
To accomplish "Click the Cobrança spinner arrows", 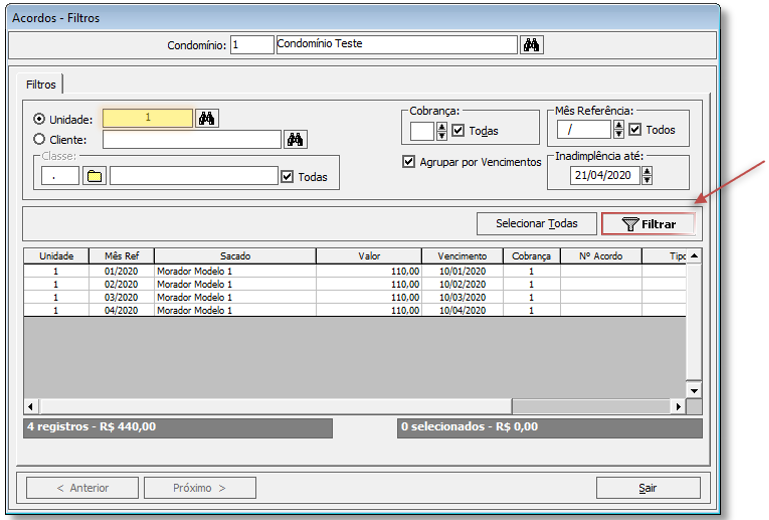I will coord(442,130).
